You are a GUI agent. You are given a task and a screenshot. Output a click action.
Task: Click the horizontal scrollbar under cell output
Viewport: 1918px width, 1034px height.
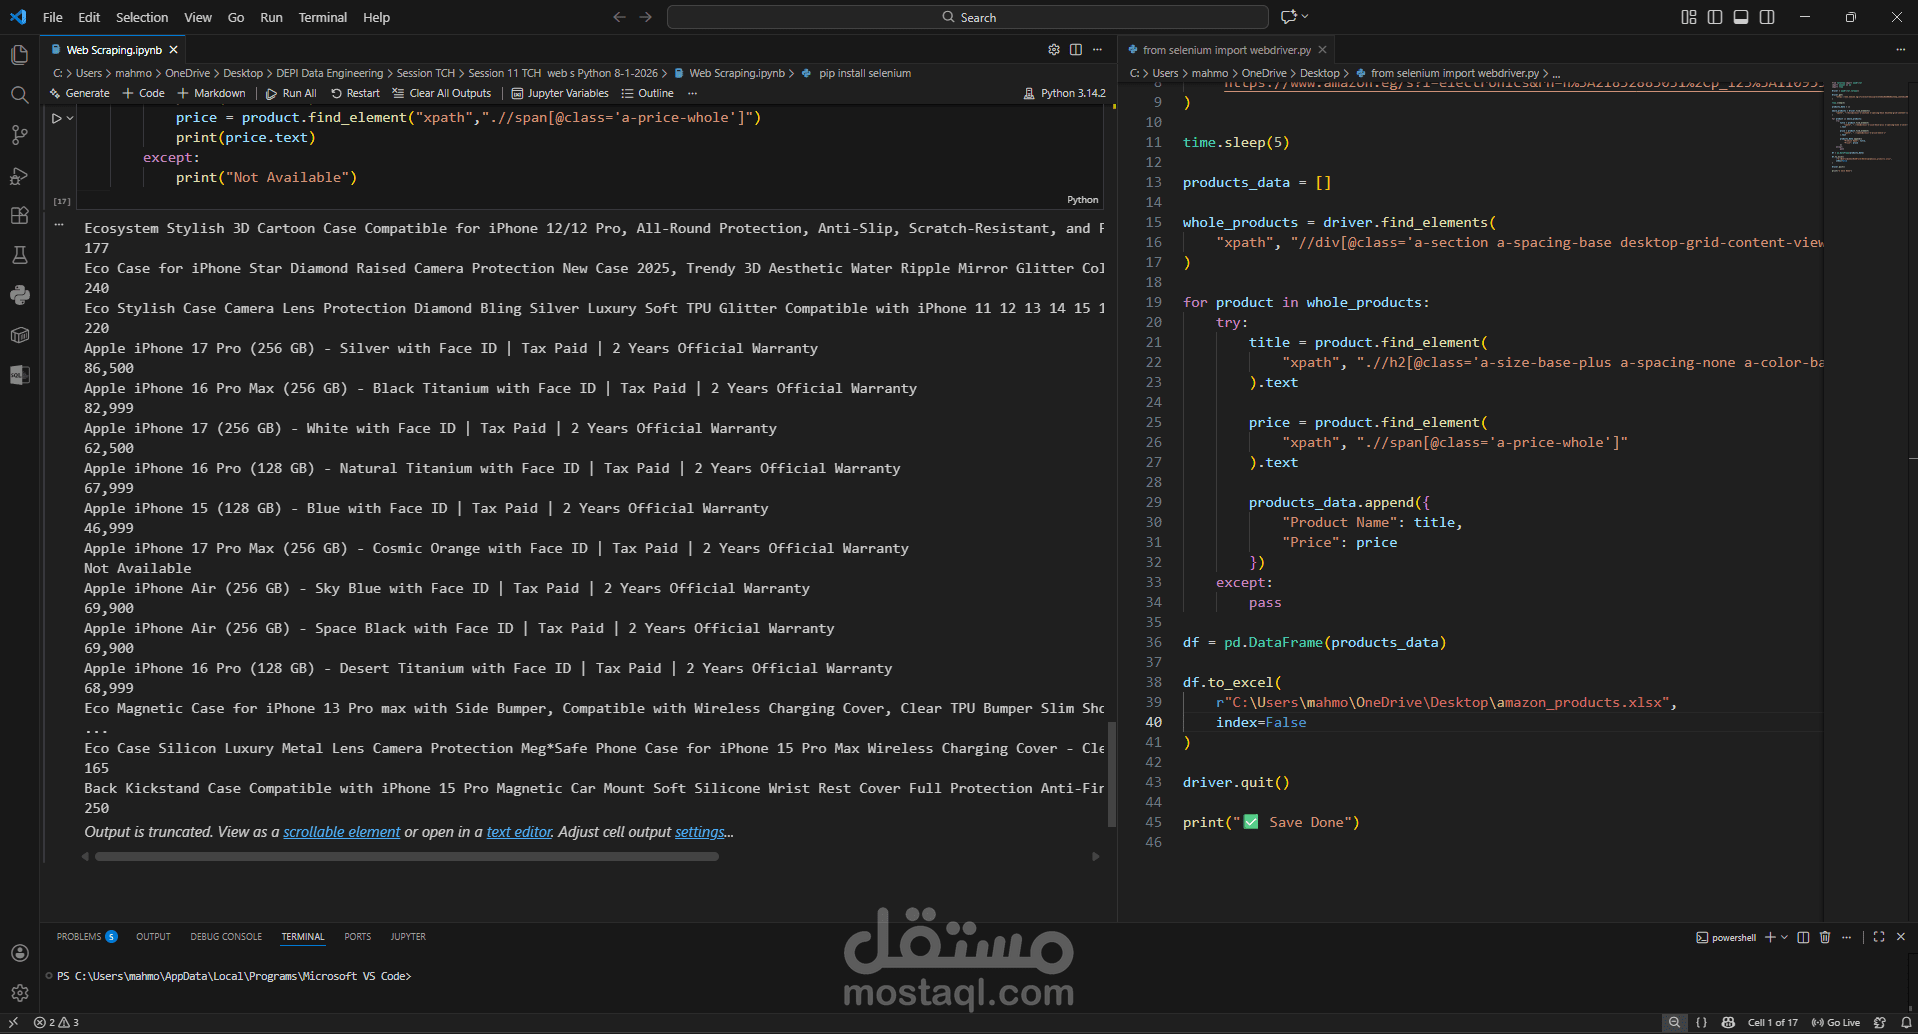click(407, 856)
